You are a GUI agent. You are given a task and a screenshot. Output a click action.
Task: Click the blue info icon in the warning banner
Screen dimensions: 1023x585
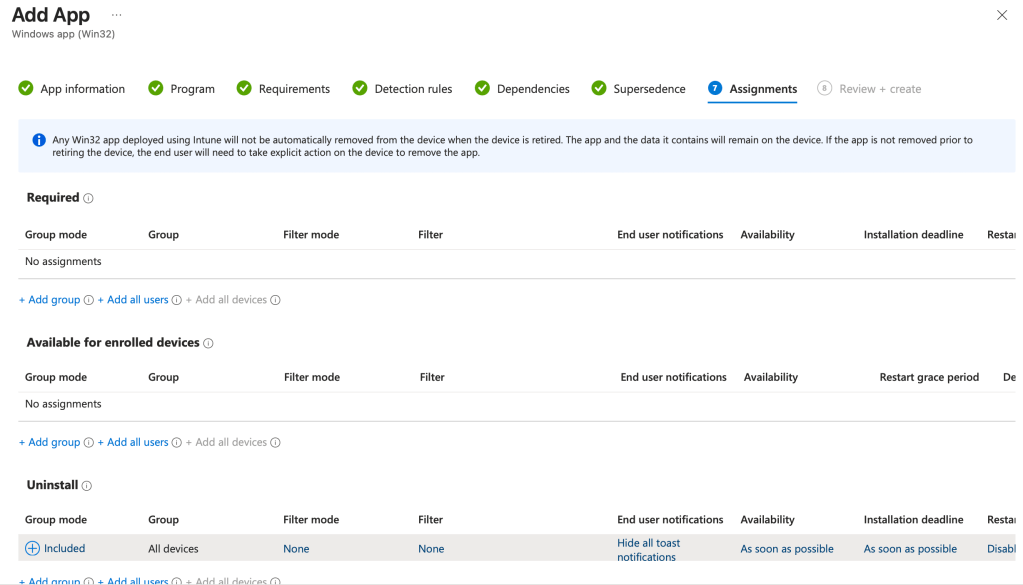38,139
